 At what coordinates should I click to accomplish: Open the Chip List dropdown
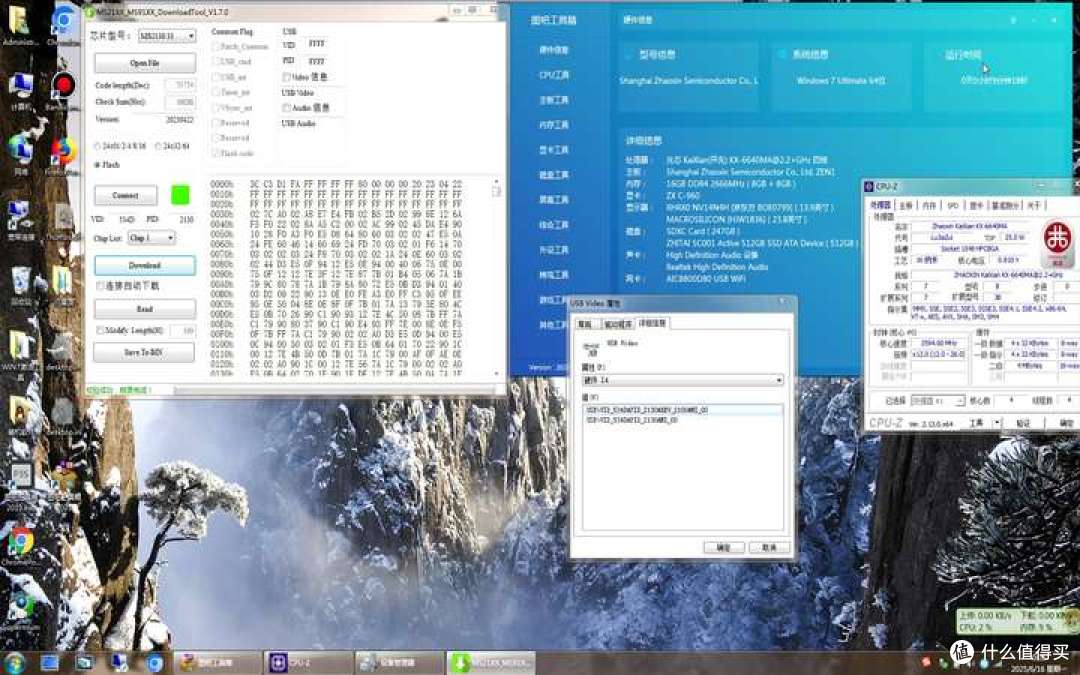click(152, 238)
